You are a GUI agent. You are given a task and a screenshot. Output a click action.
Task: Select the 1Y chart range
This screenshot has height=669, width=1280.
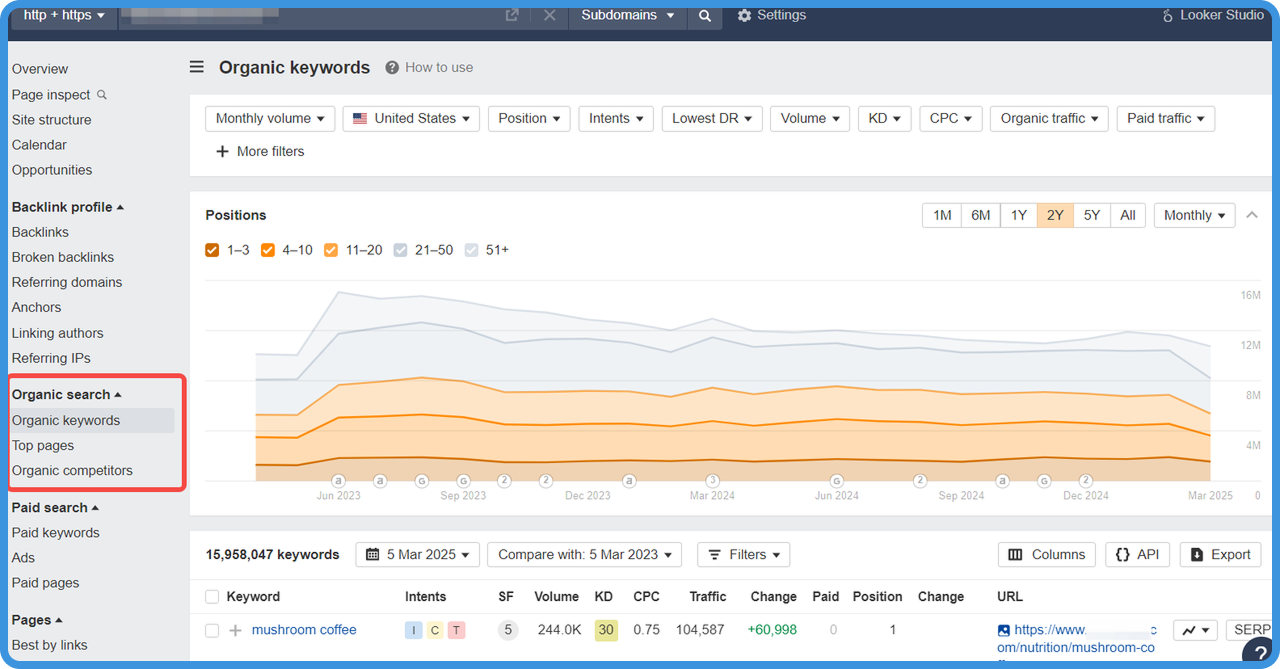tap(1018, 215)
